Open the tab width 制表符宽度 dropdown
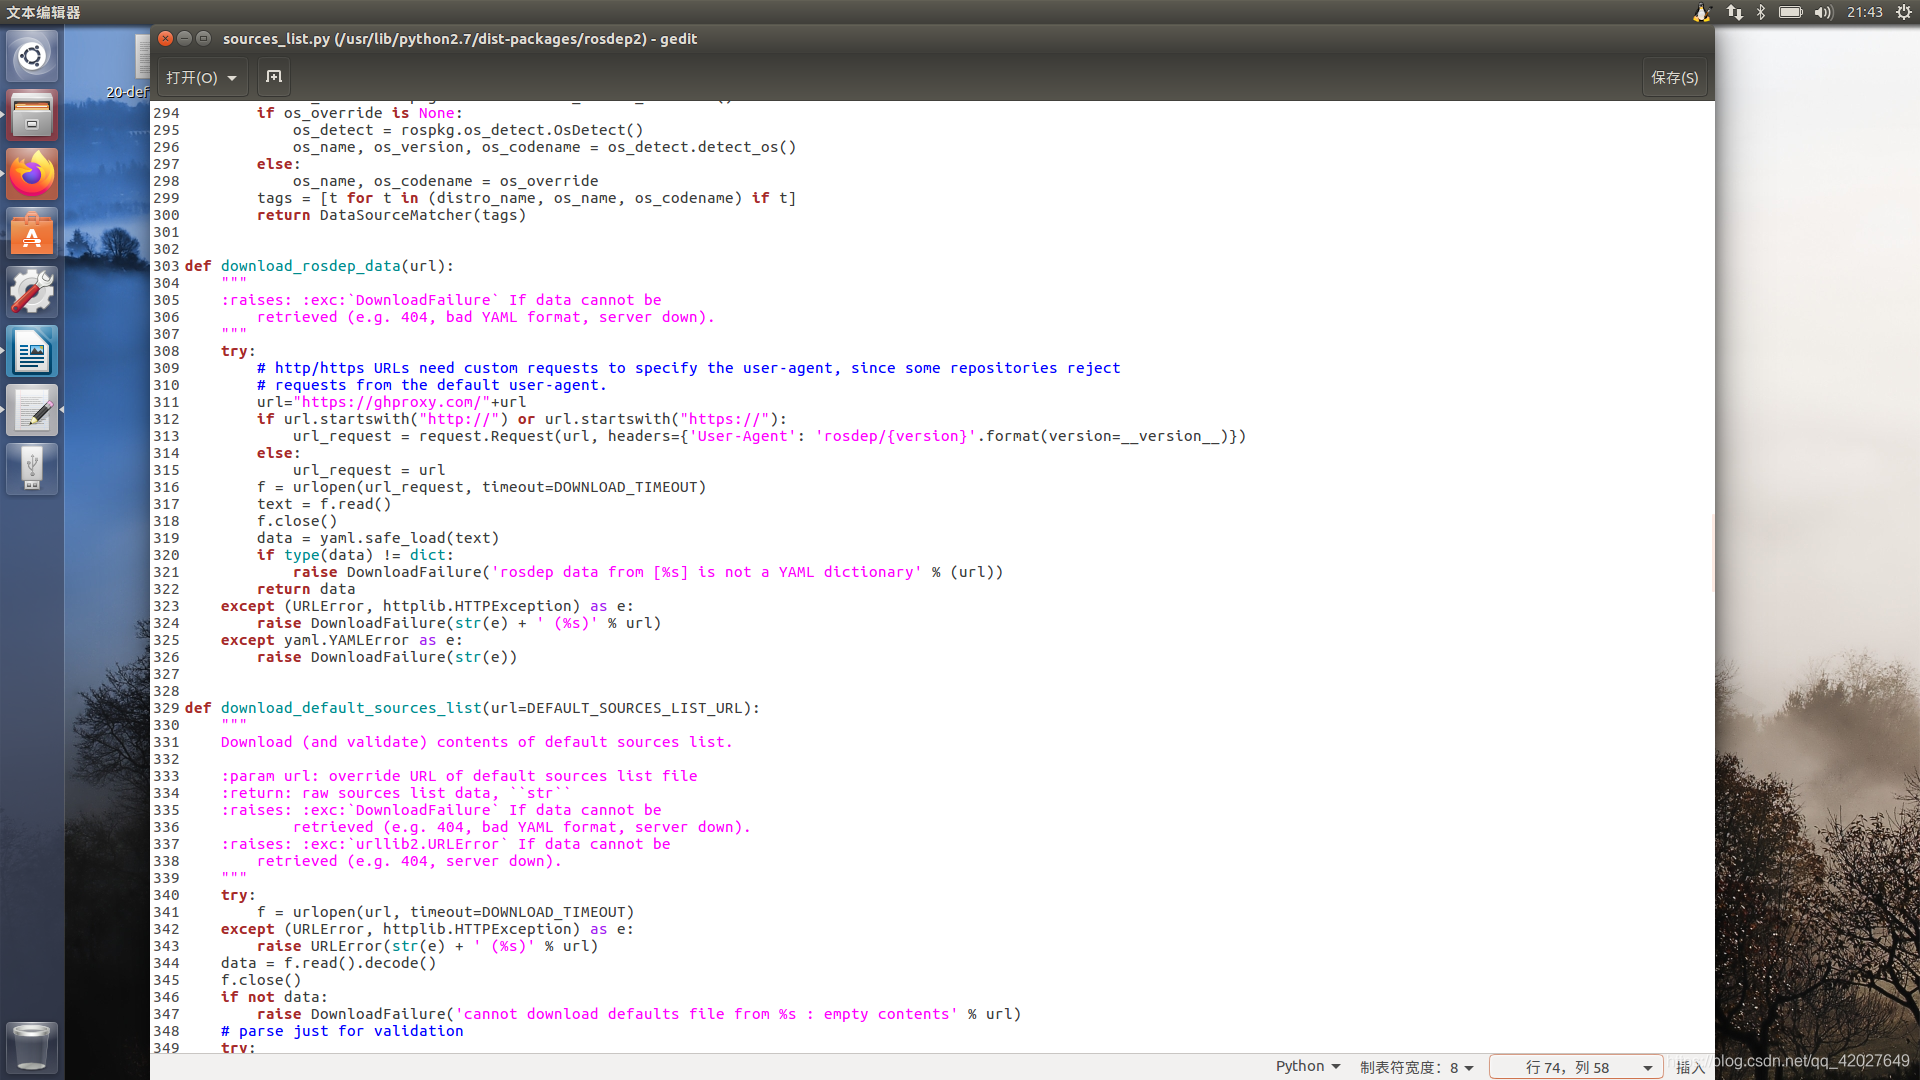The height and width of the screenshot is (1080, 1920). point(1416,1067)
